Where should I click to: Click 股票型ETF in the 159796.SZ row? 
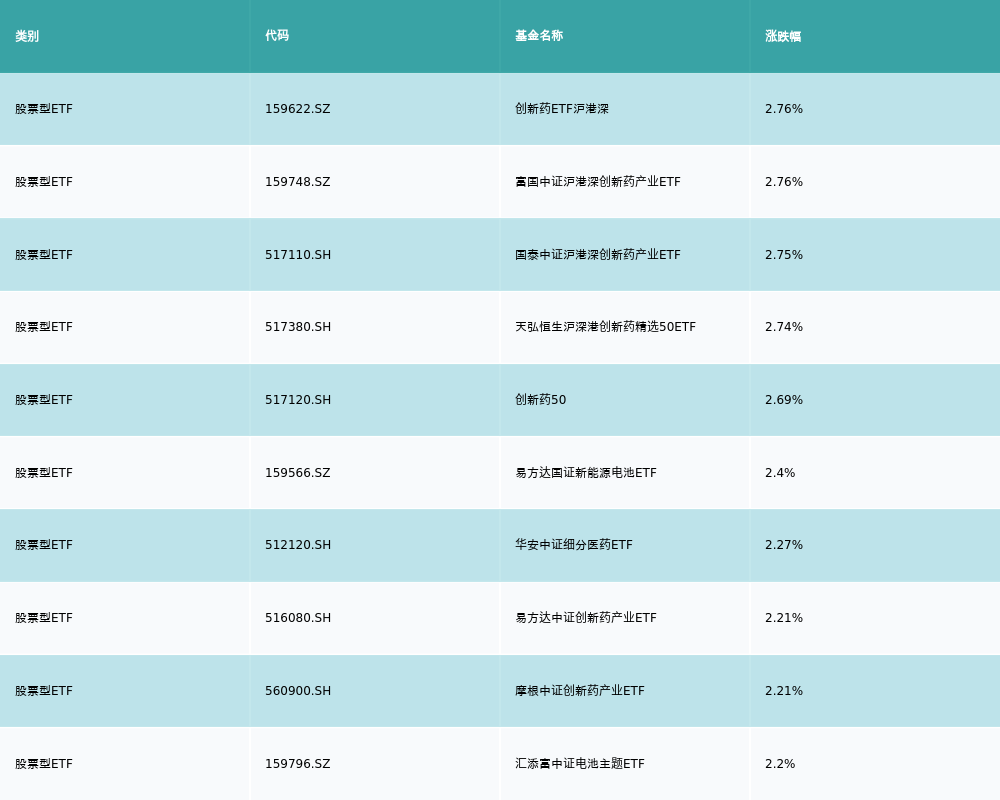(44, 764)
